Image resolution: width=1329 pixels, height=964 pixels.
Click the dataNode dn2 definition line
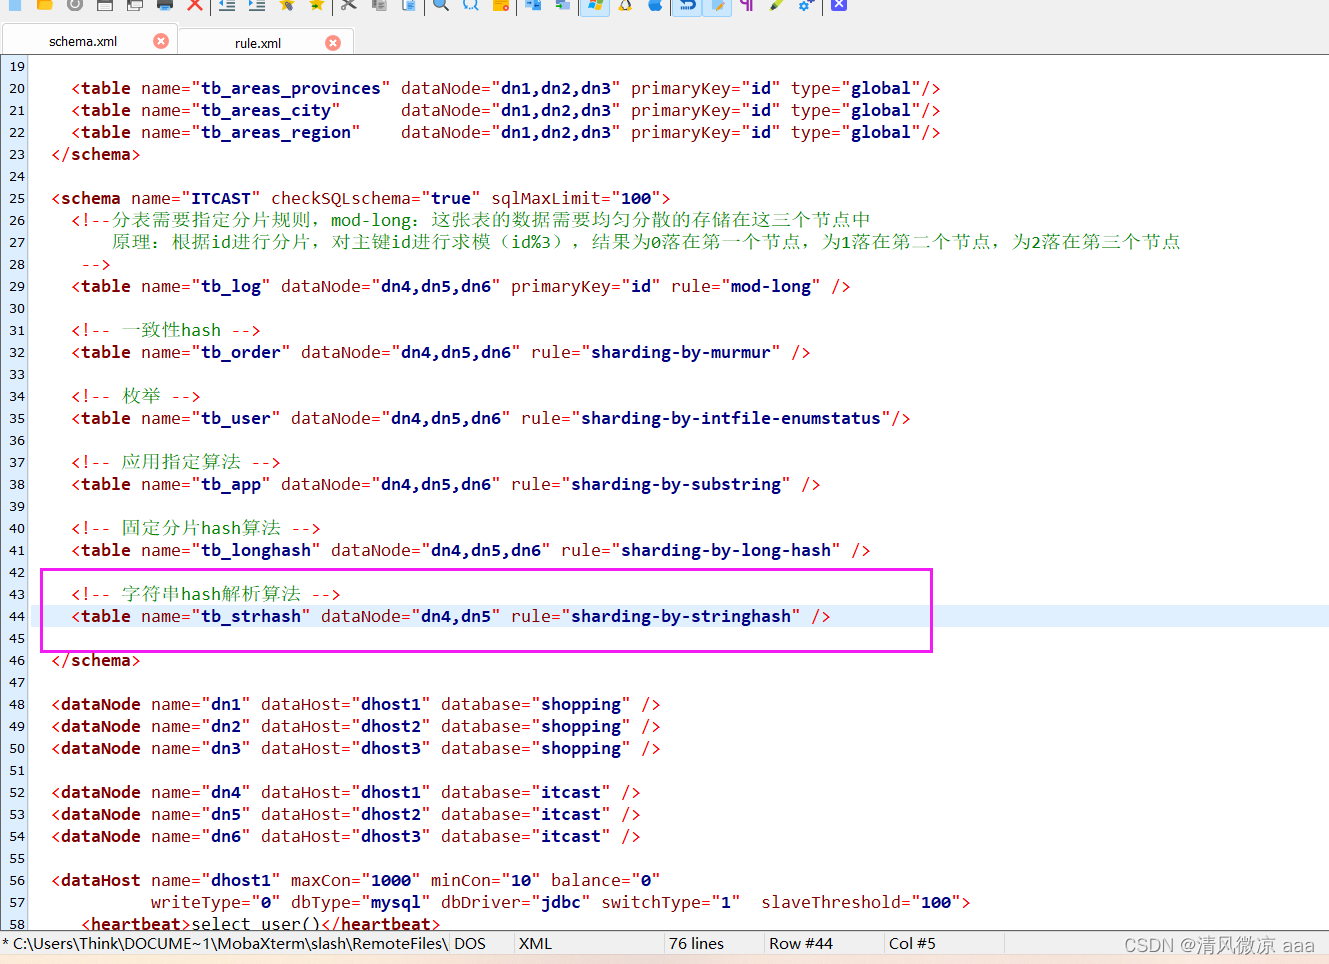[355, 726]
